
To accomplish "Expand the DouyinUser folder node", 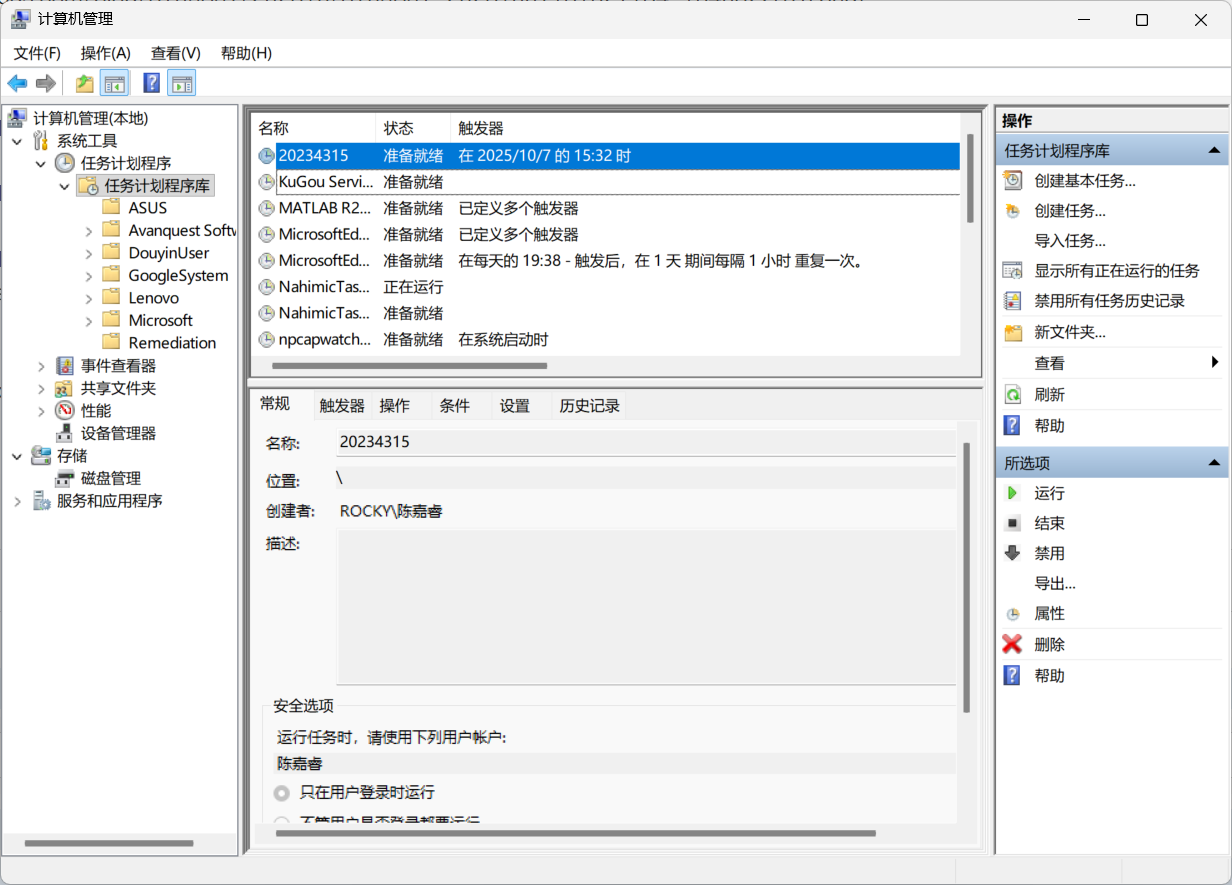I will [89, 253].
